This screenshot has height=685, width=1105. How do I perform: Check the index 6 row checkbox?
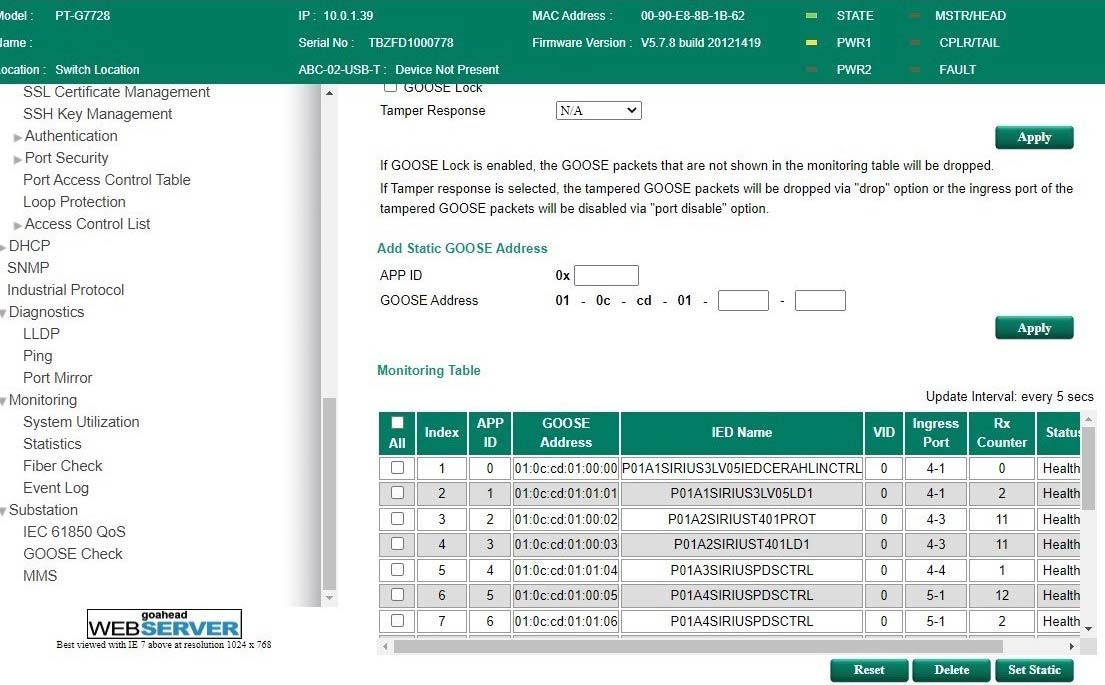(397, 594)
